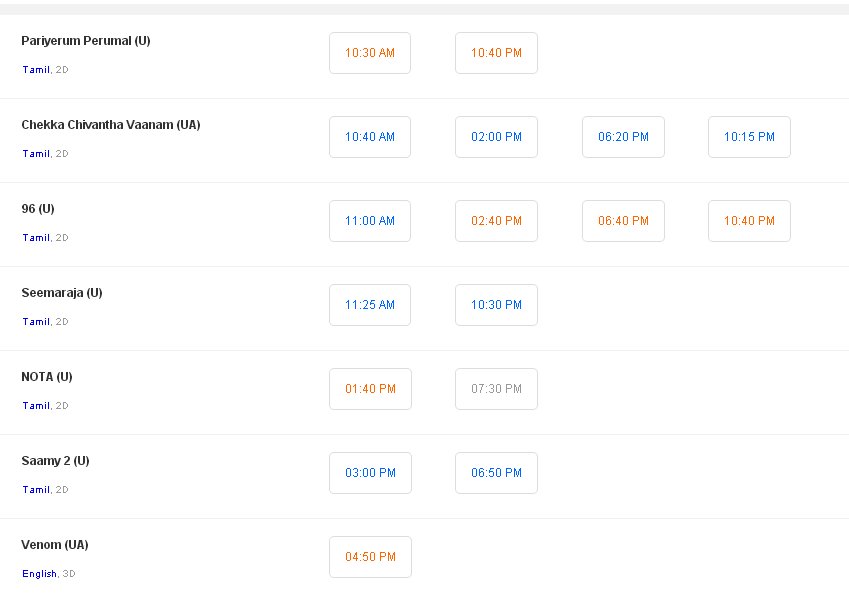Click the greyed NOTA 07:30 PM showtime

(x=497, y=389)
